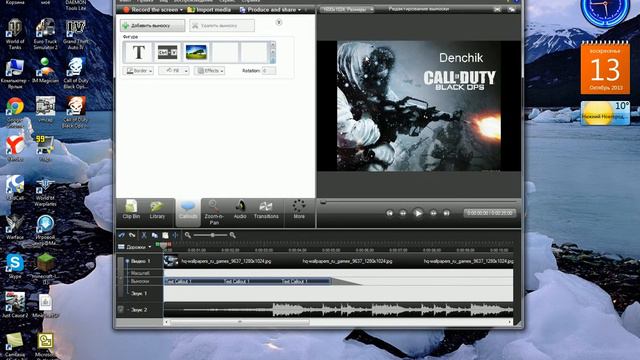Click Import media button
This screenshot has width=640, height=360.
209,9
